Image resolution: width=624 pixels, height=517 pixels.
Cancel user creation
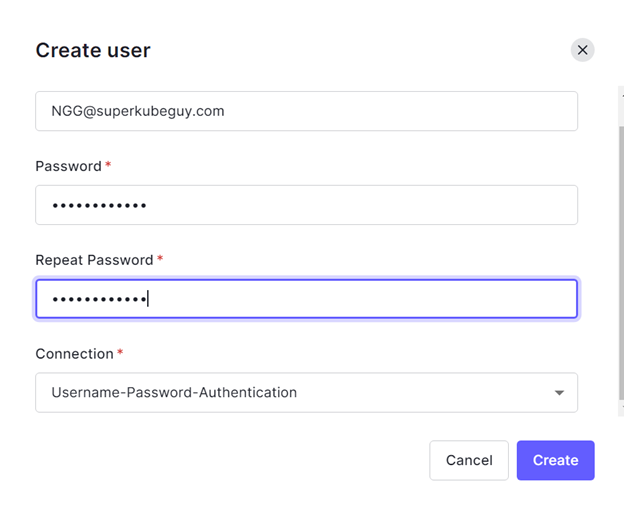tap(469, 460)
